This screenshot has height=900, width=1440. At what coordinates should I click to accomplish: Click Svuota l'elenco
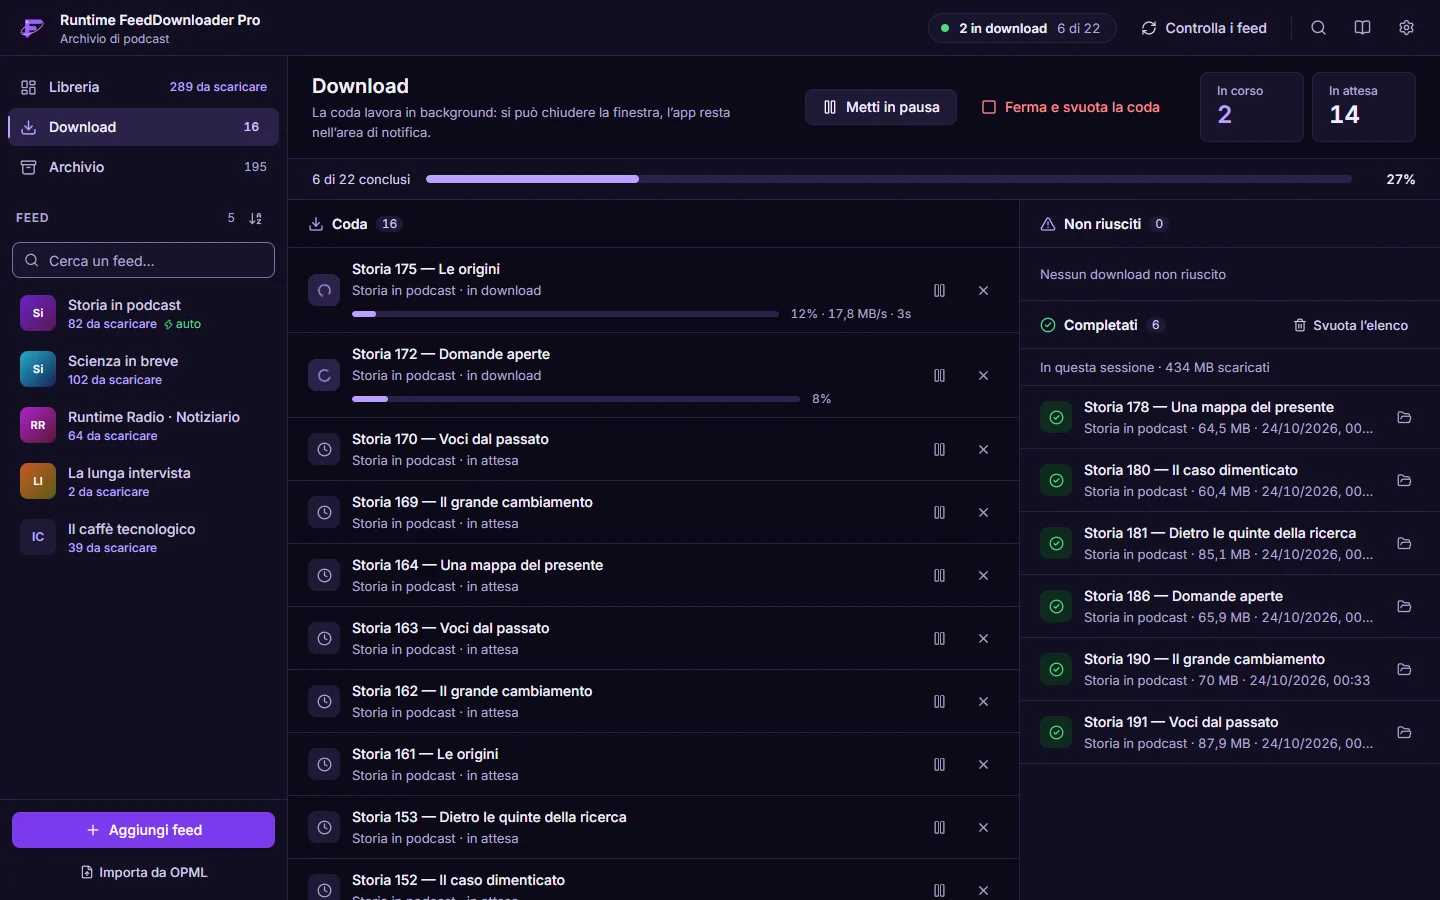tap(1350, 325)
